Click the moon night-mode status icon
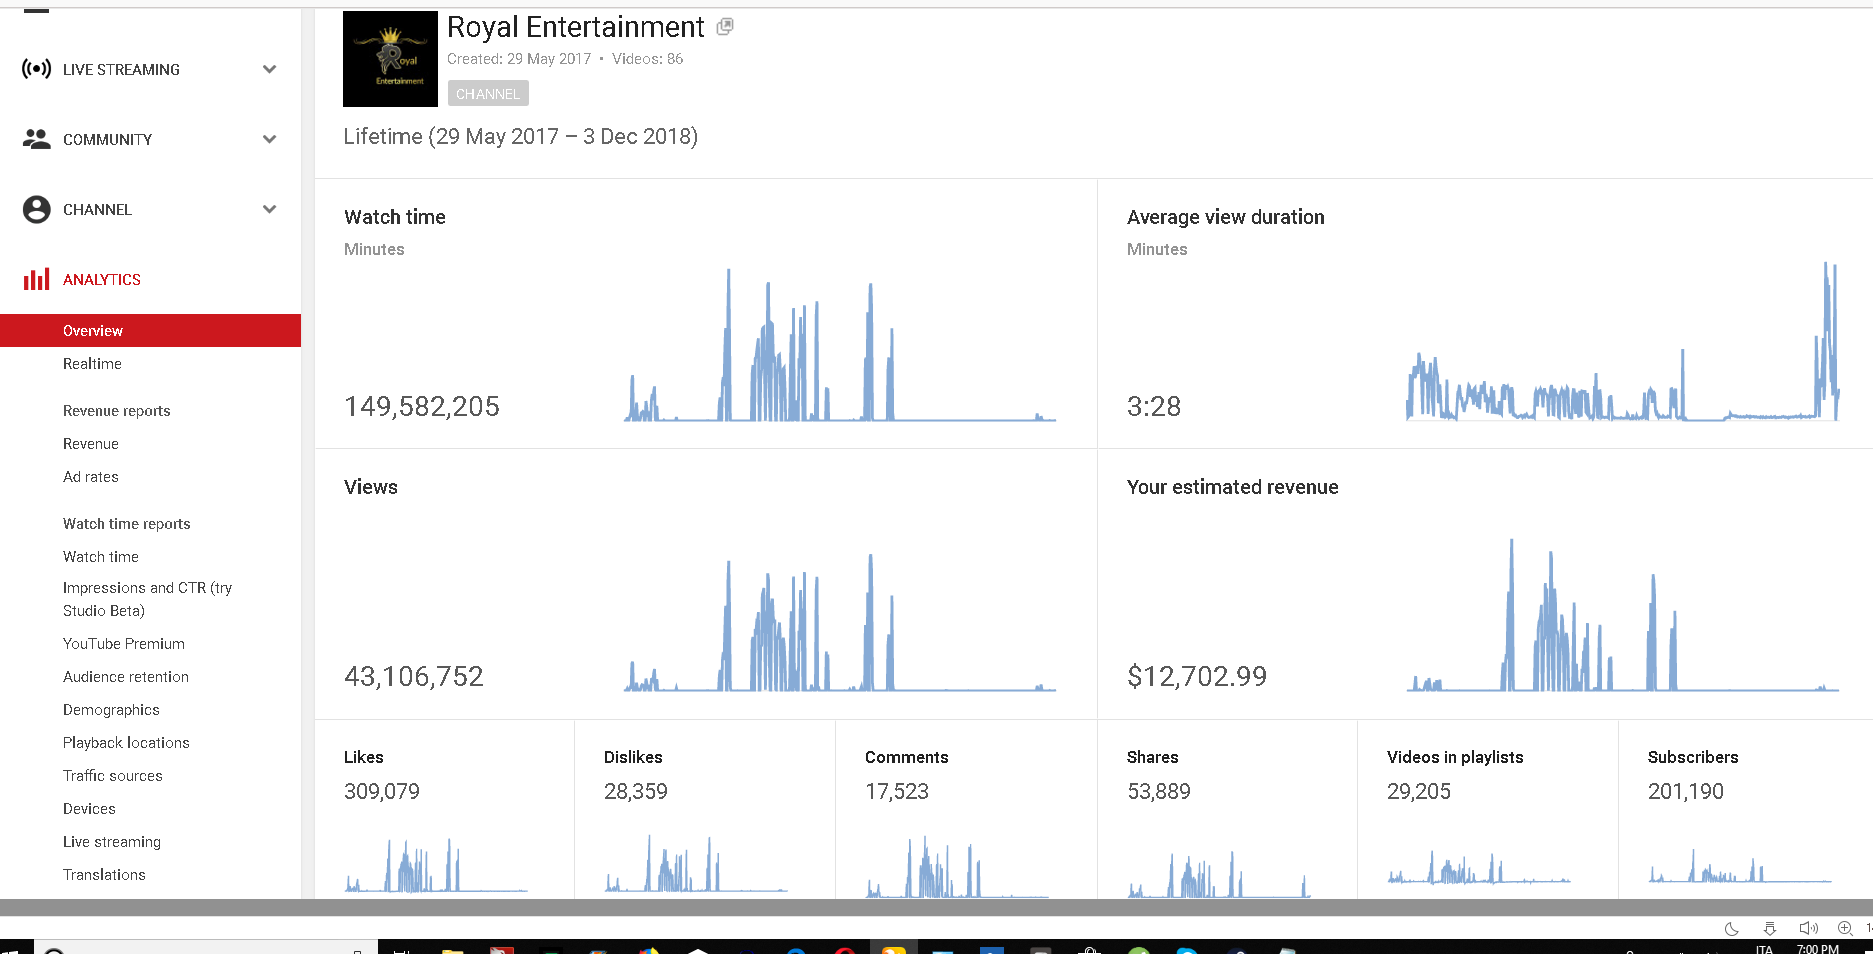 pyautogui.click(x=1732, y=928)
